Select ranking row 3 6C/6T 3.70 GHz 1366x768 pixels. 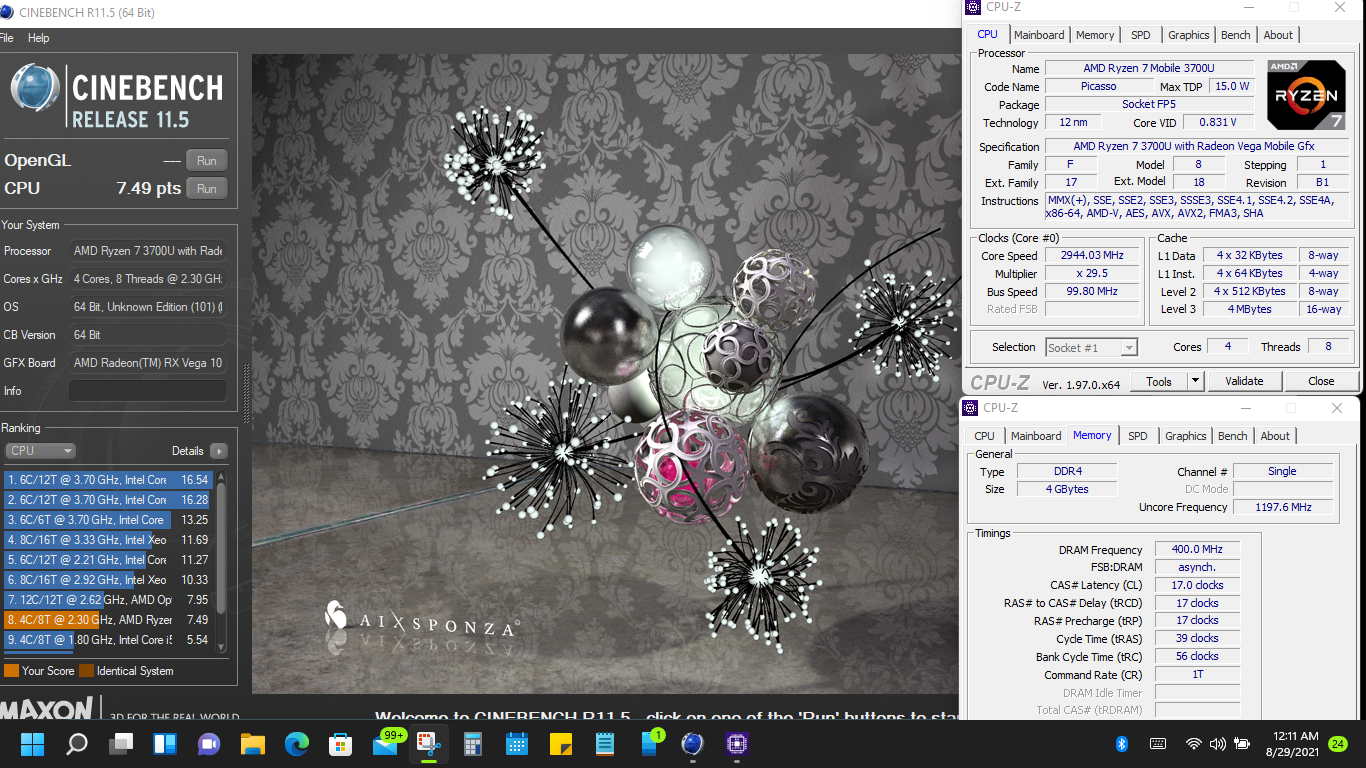108,520
